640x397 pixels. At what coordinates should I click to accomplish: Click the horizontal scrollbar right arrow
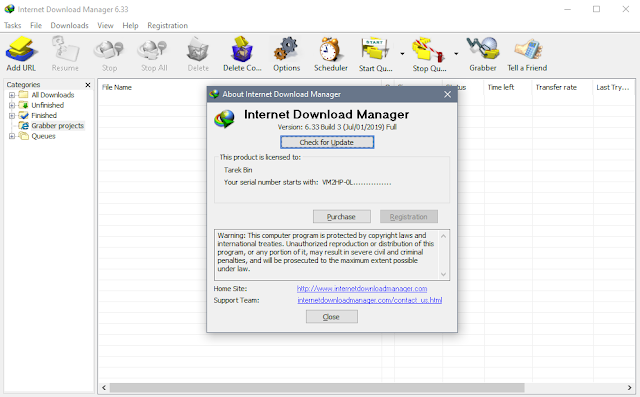pos(629,388)
